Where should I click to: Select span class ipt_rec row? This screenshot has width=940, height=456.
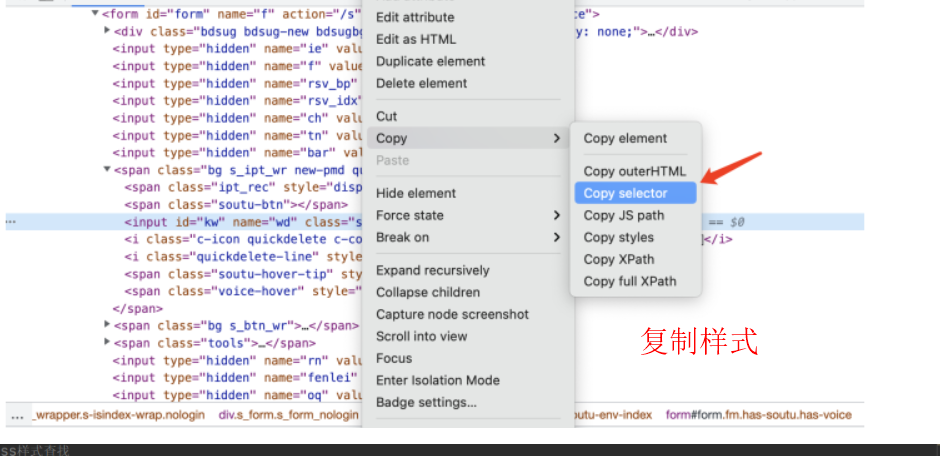point(243,188)
